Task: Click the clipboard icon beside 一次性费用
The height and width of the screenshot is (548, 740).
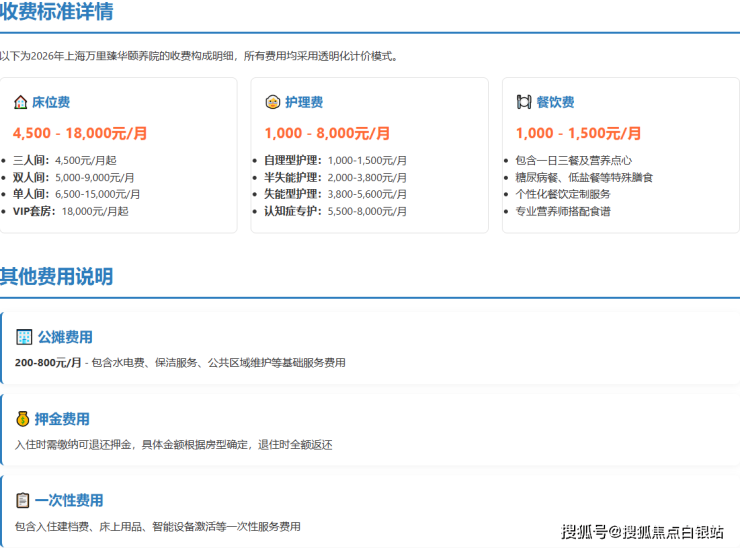Action: (x=23, y=500)
